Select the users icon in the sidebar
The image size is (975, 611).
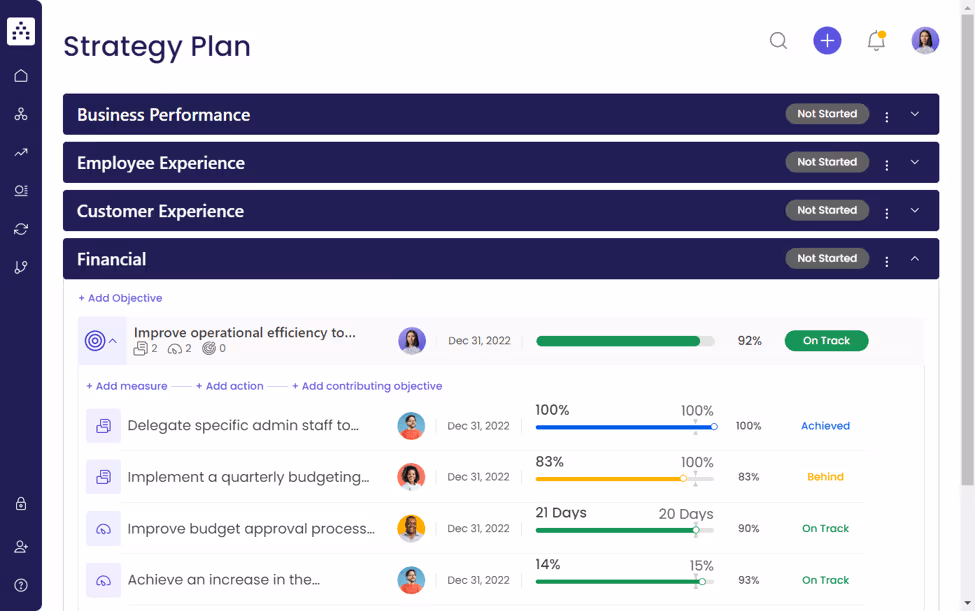(20, 546)
